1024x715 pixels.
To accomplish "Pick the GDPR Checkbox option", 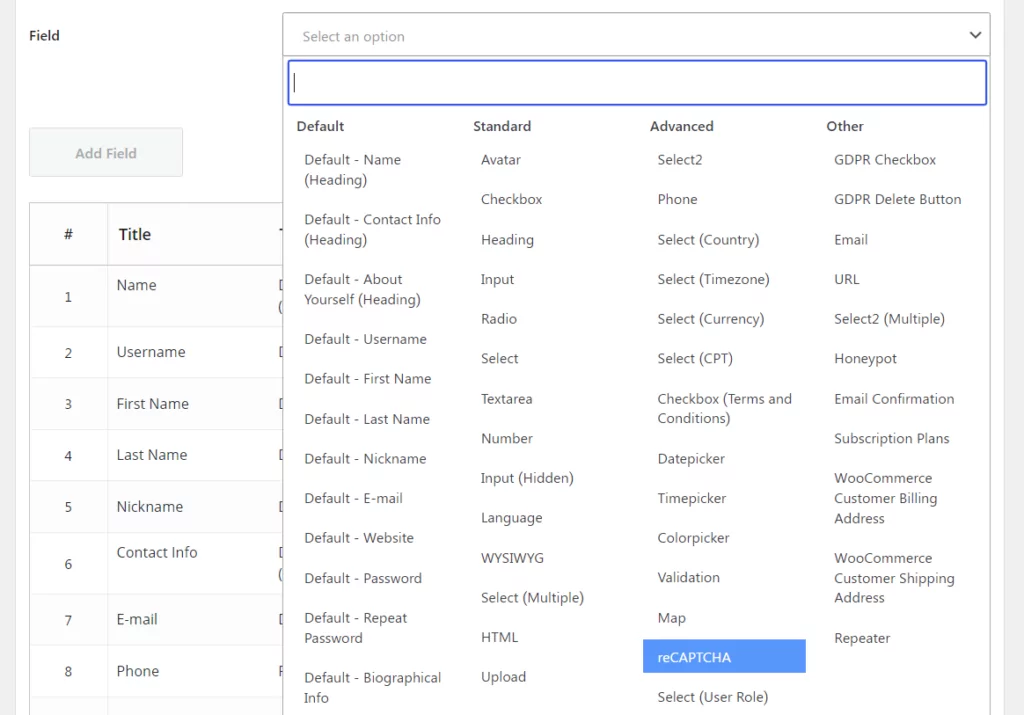I will click(885, 160).
